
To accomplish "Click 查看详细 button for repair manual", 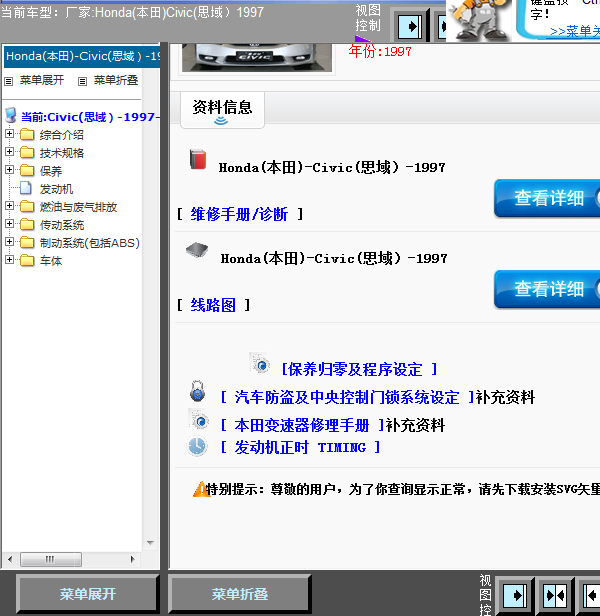I will click(x=547, y=198).
